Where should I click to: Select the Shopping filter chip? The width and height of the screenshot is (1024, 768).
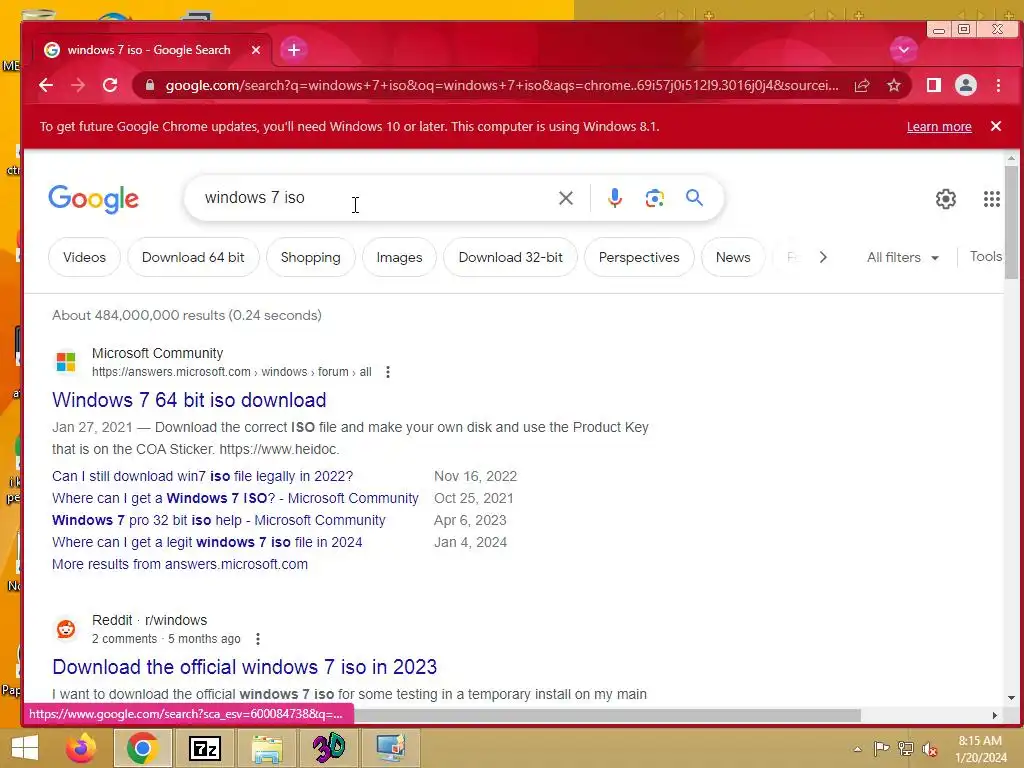click(310, 257)
